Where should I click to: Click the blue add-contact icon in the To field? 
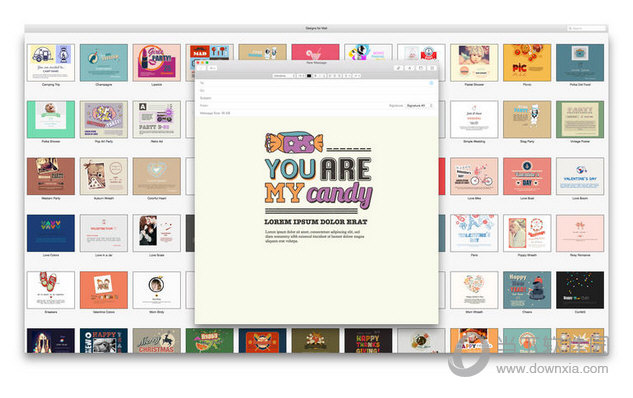tap(431, 83)
